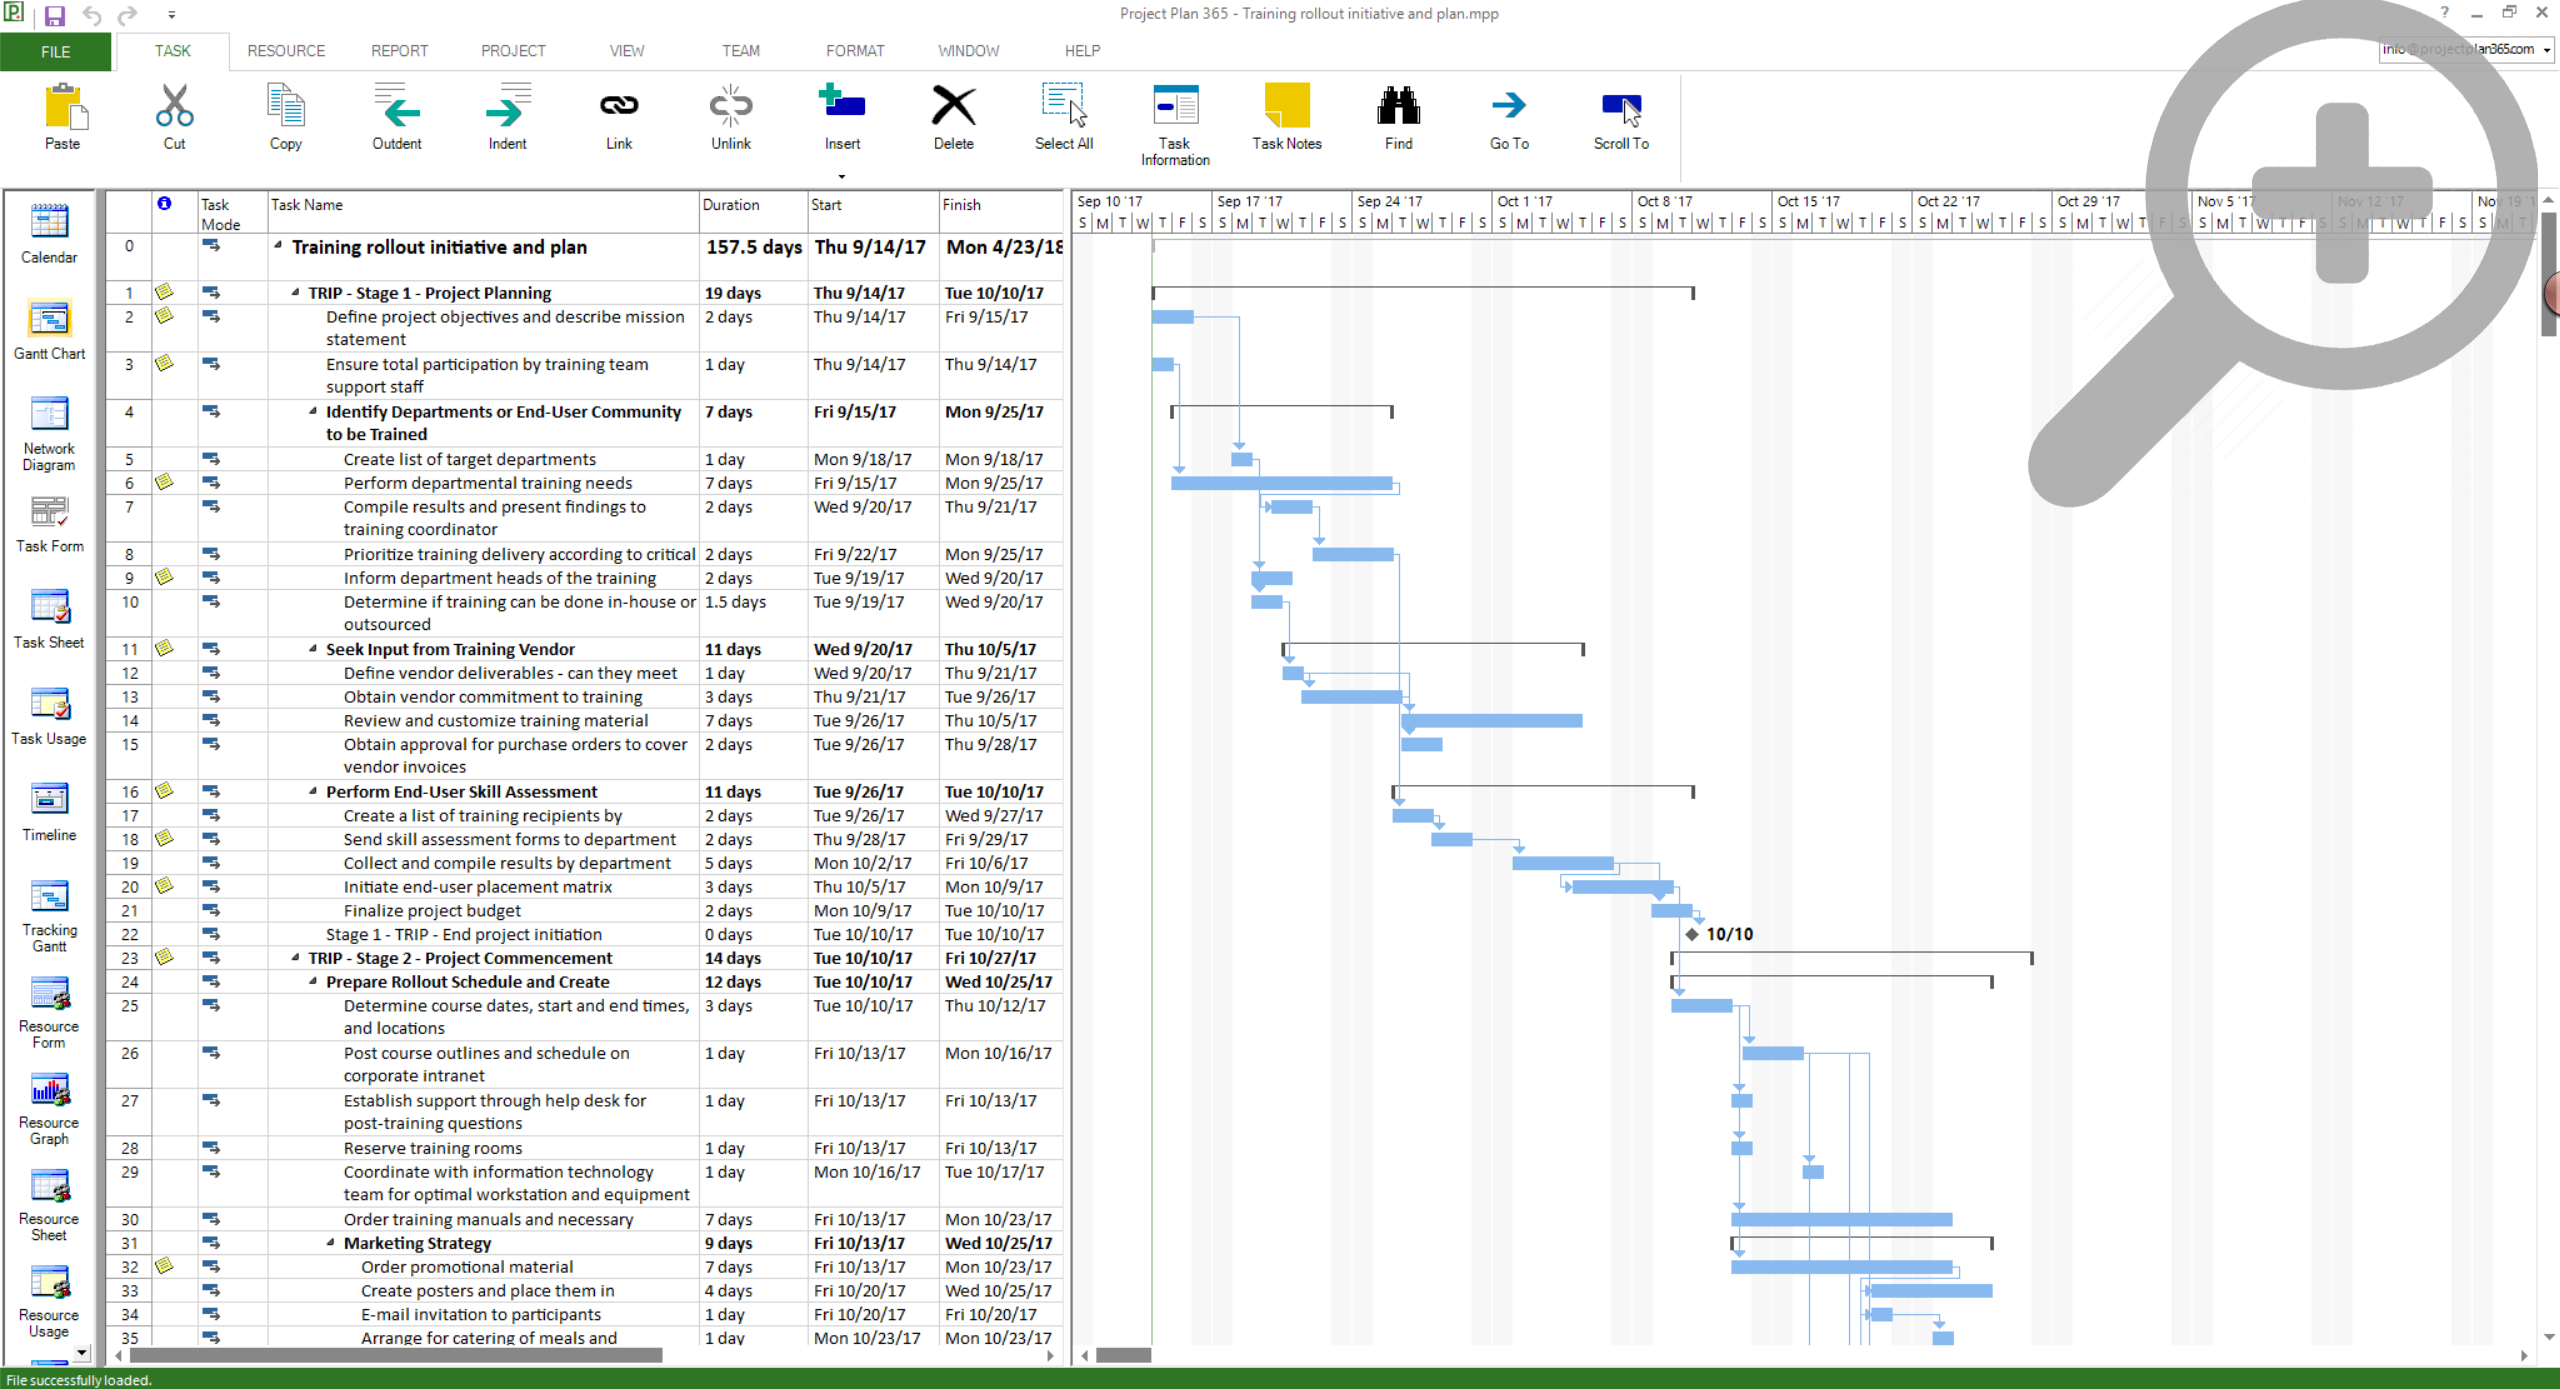Switch to the REPORT tab
Image resolution: width=2560 pixels, height=1389 pixels.
[x=399, y=51]
